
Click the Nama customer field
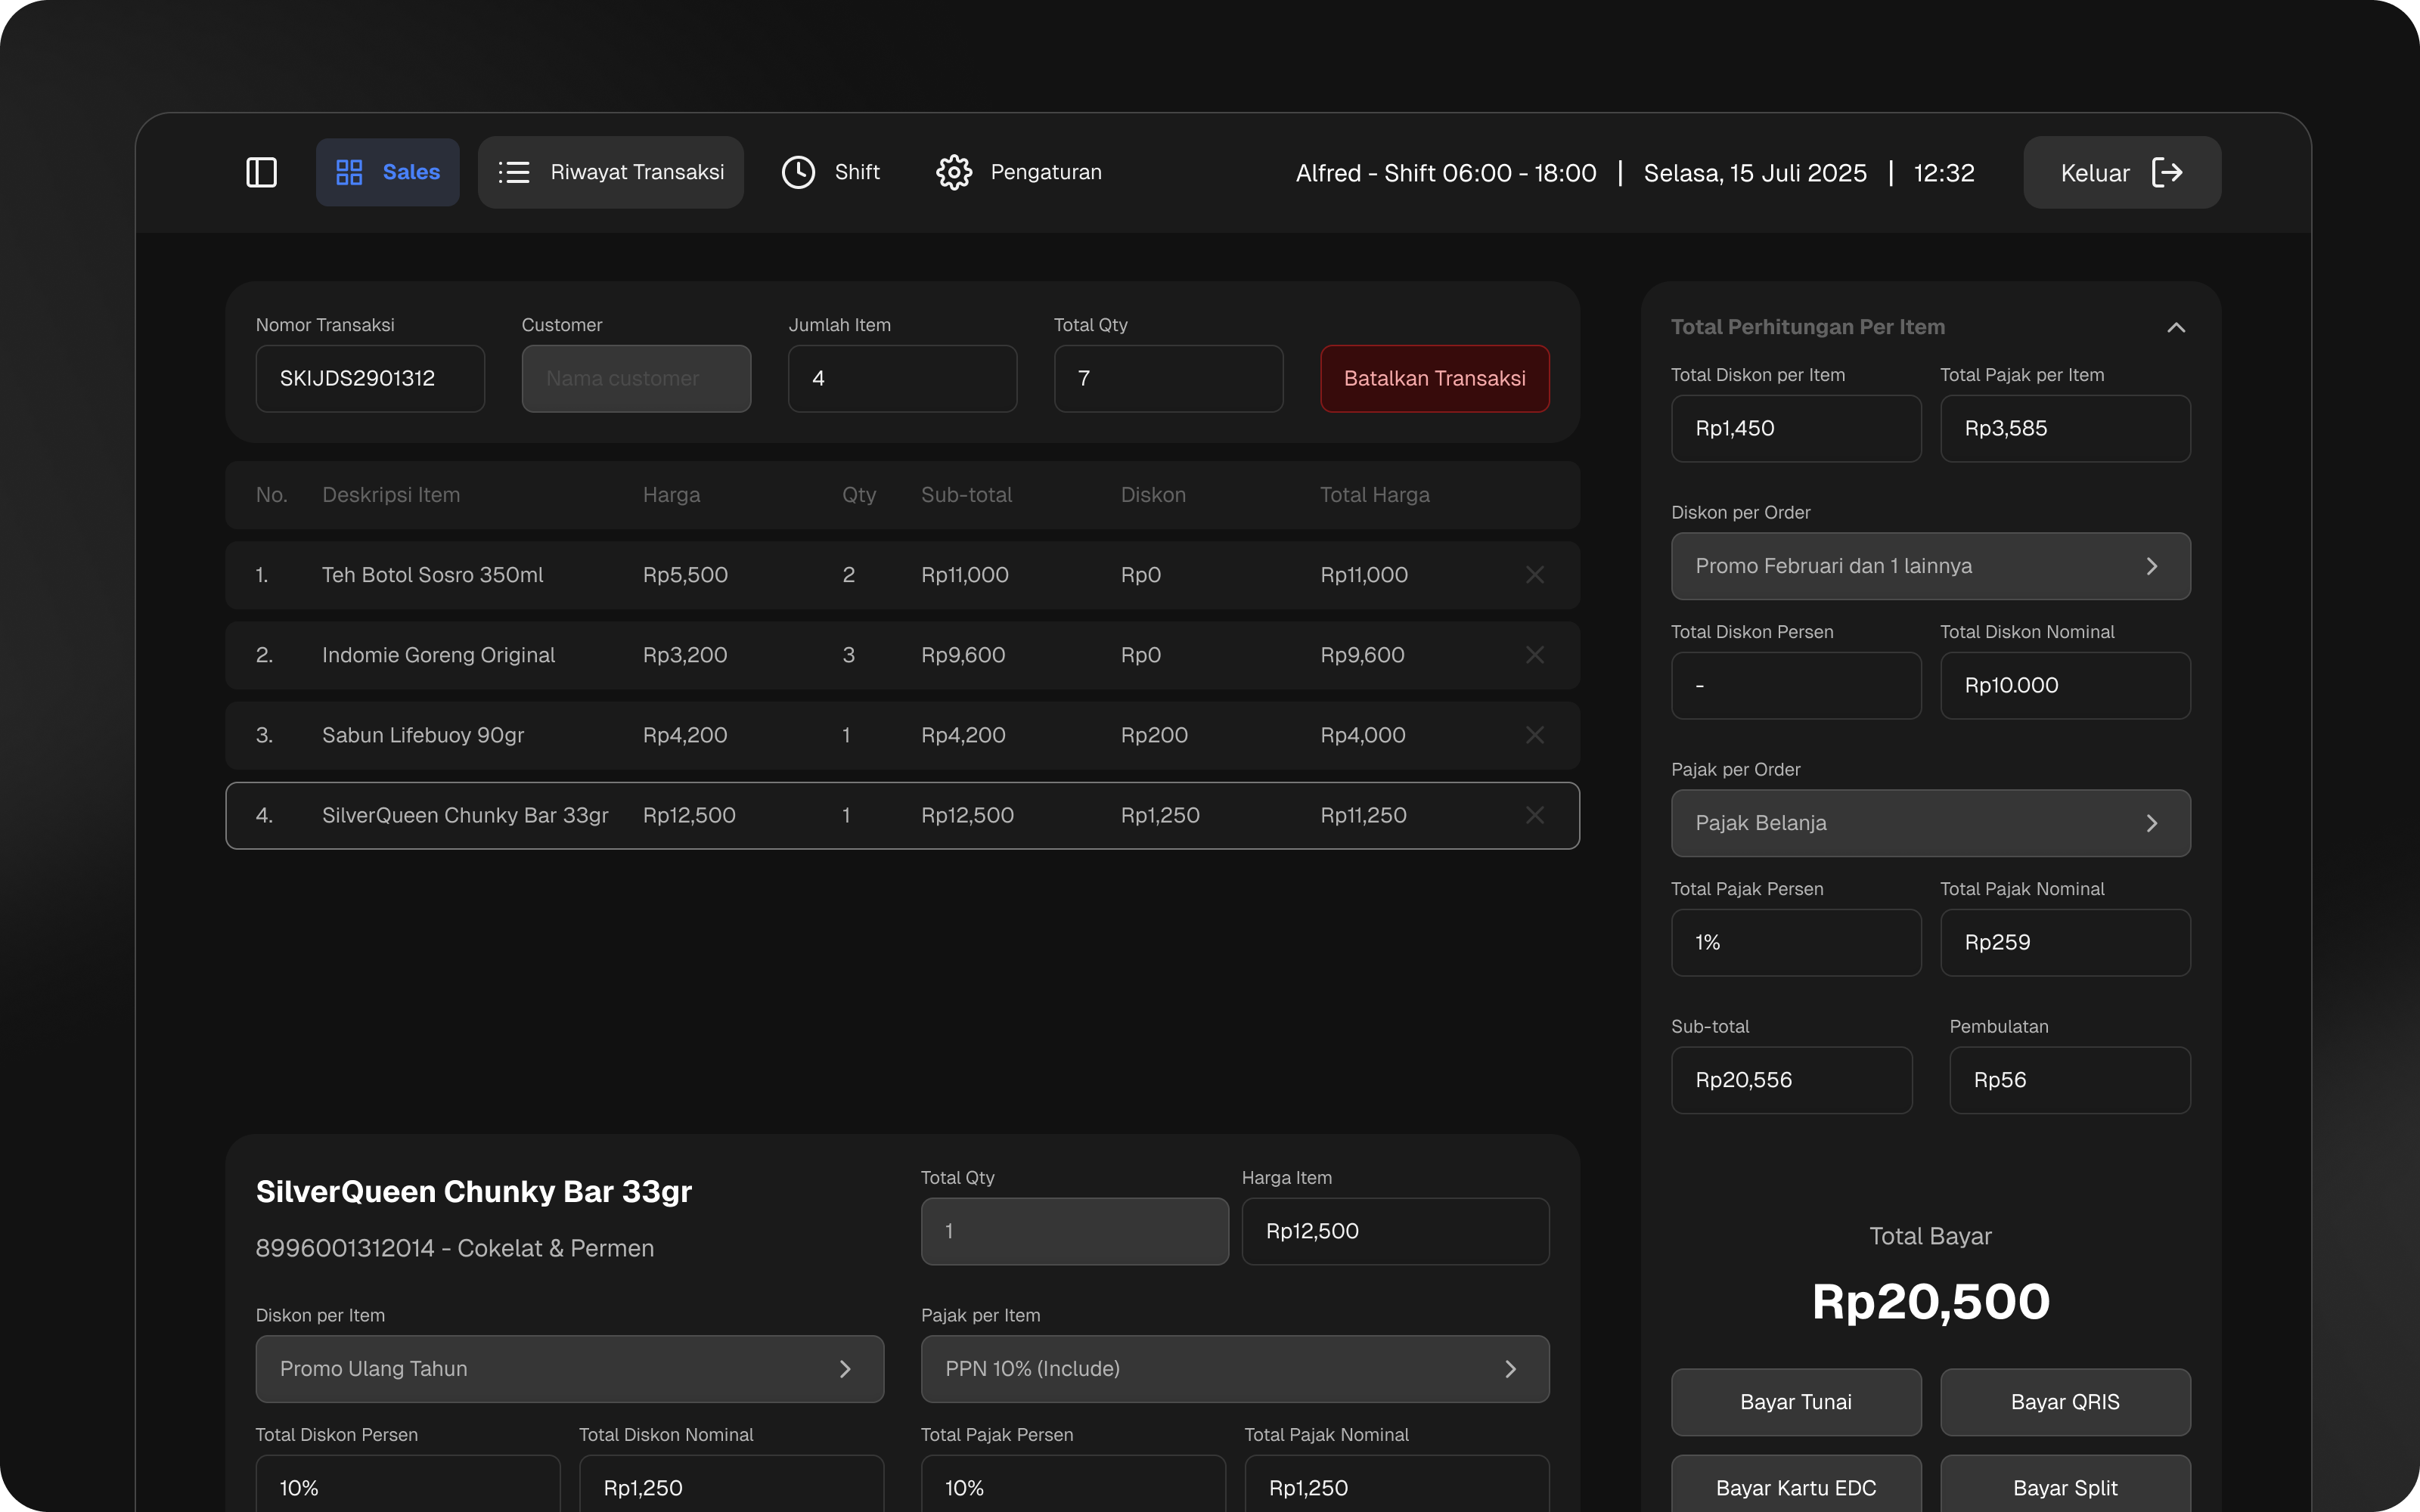(x=636, y=378)
